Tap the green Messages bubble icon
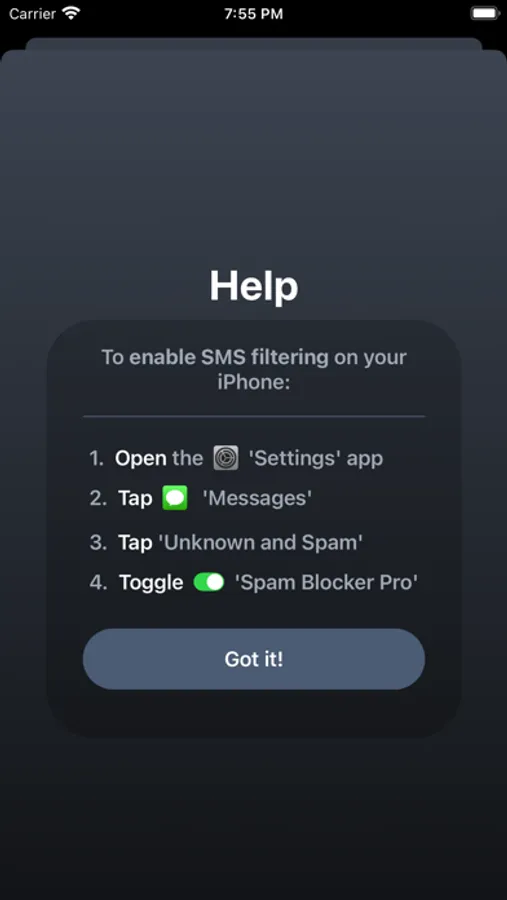Screen dimensions: 507x900 [175, 498]
